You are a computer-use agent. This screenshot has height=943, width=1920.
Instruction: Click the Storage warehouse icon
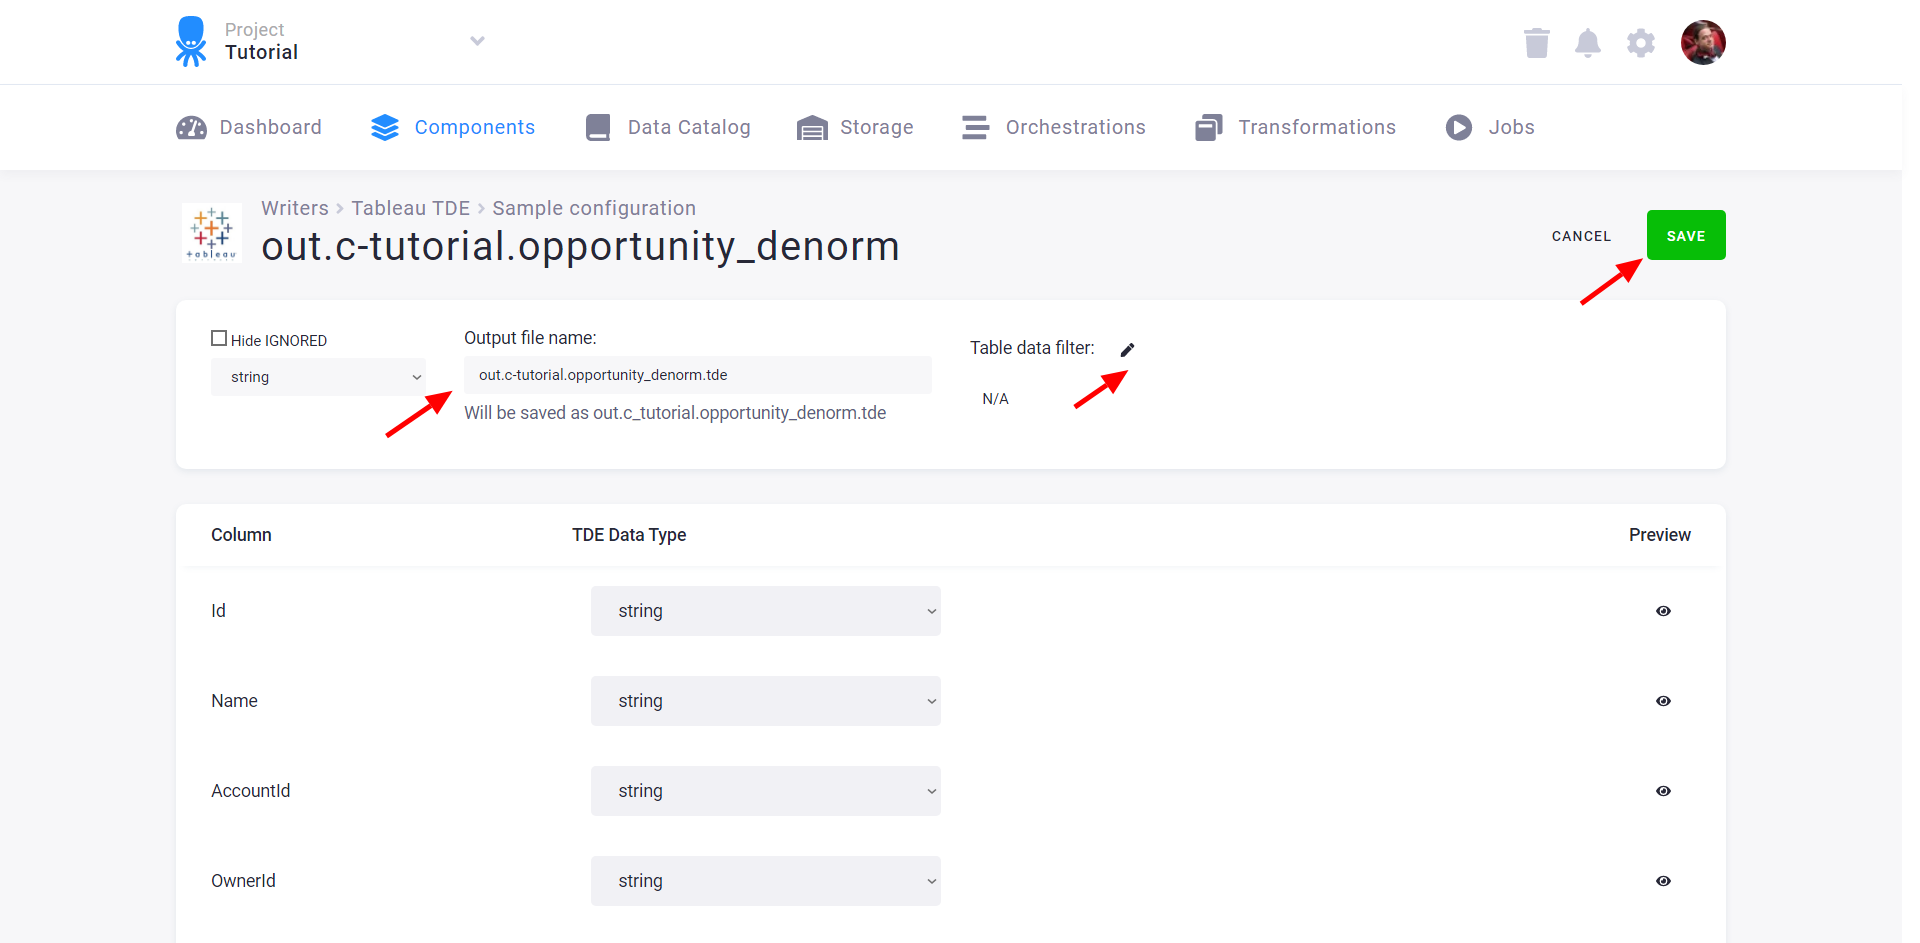point(812,128)
